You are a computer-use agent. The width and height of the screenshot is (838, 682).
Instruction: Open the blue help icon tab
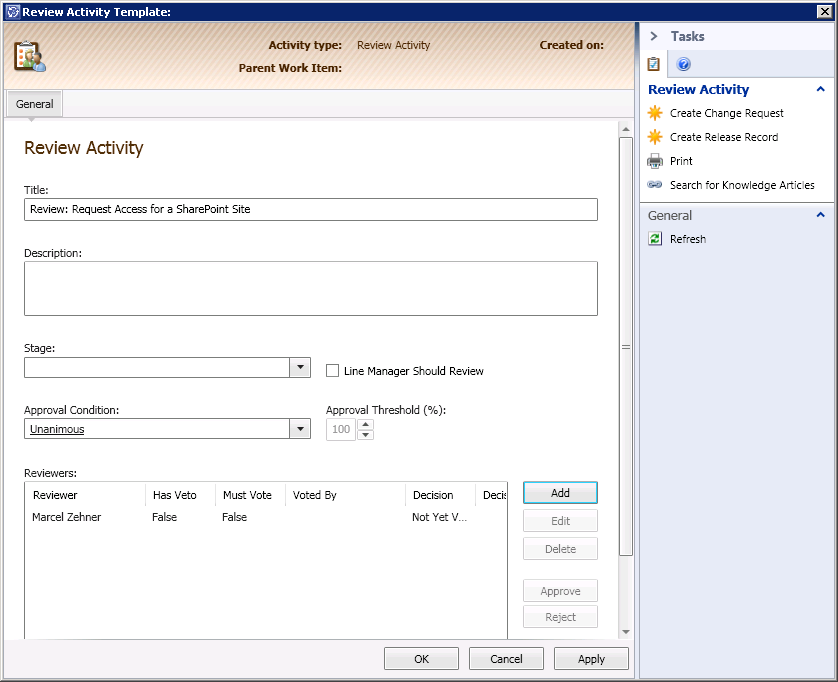pos(684,64)
